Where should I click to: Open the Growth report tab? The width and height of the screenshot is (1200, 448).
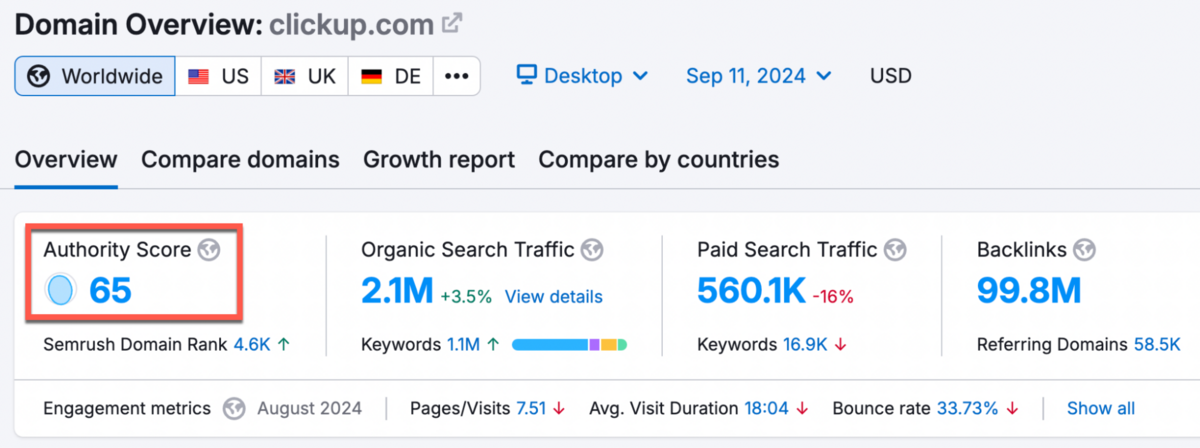tap(439, 160)
